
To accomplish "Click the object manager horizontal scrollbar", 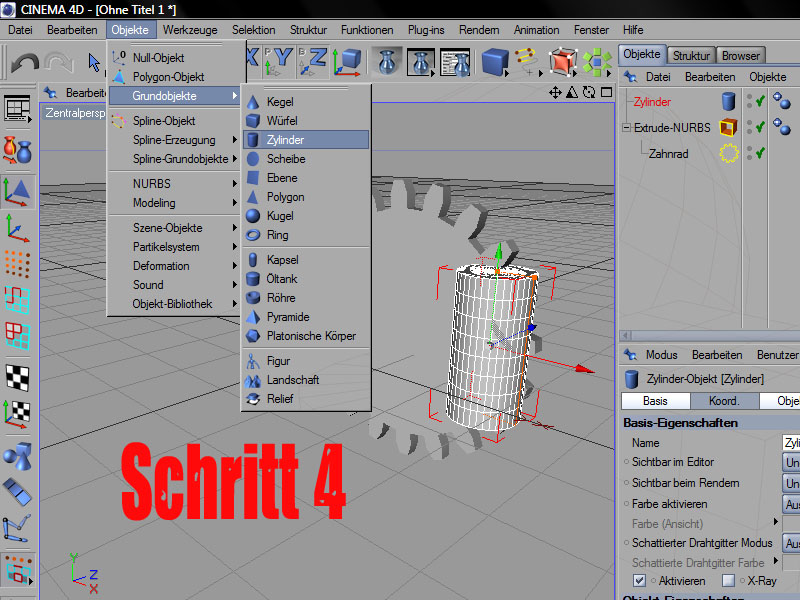I will [x=709, y=335].
